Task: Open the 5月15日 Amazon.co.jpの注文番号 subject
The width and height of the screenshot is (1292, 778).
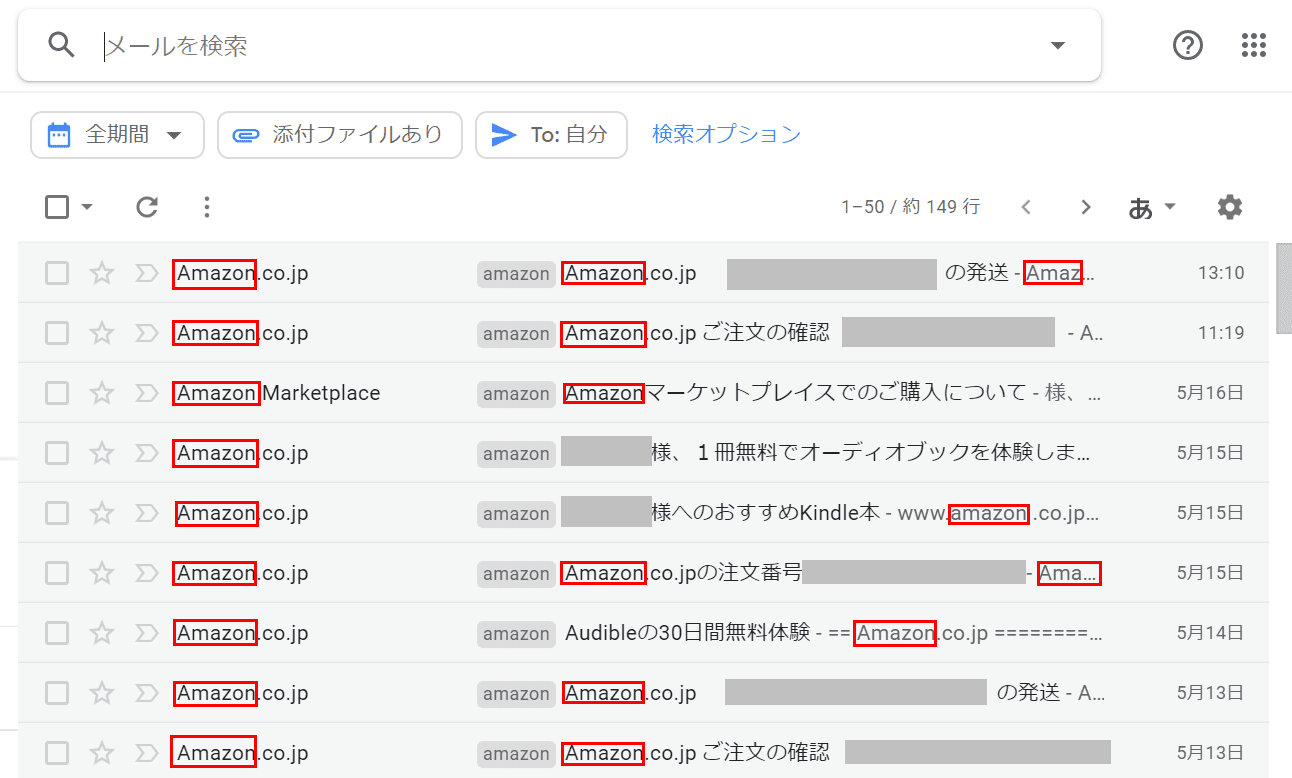Action: coord(683,573)
